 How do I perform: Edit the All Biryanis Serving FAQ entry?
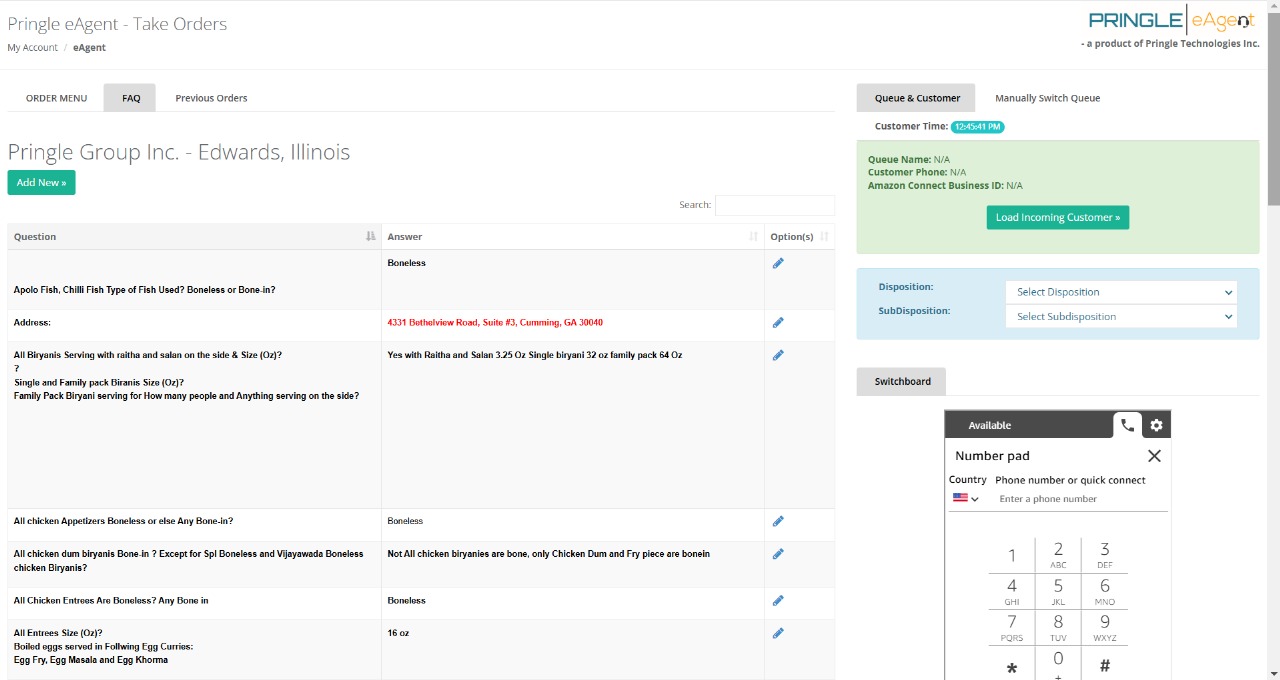pyautogui.click(x=778, y=355)
